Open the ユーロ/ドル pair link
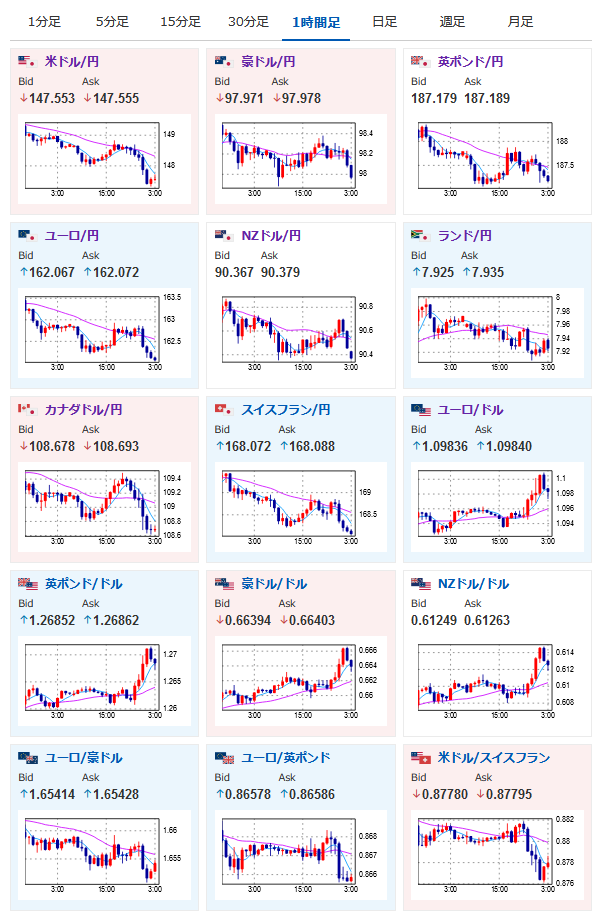Screen dimensions: 597x915 [x=470, y=410]
